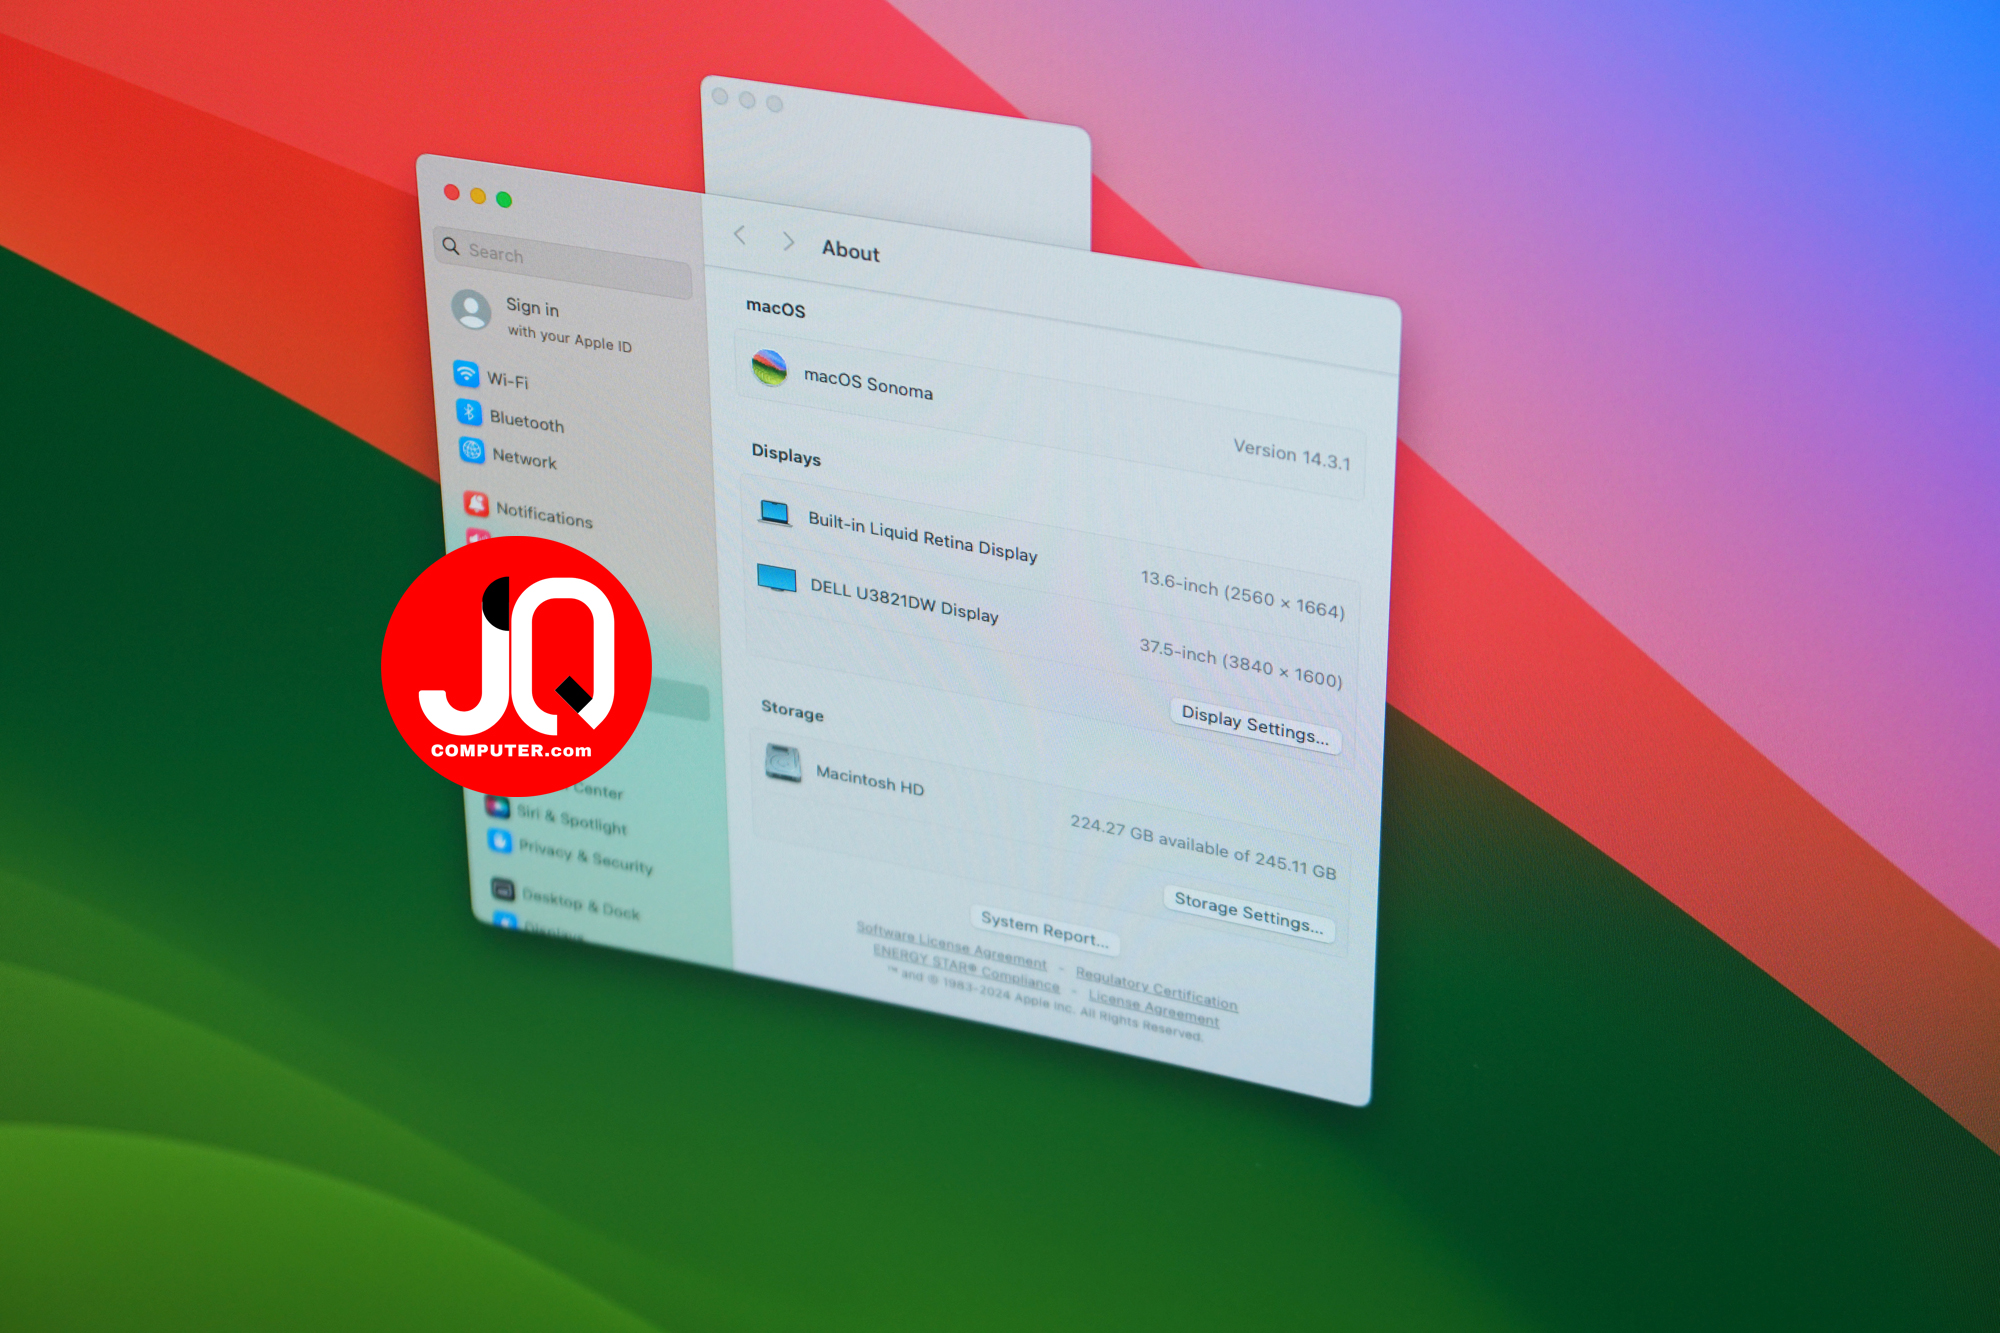Click the red close button
This screenshot has width=2000, height=1333.
452,192
